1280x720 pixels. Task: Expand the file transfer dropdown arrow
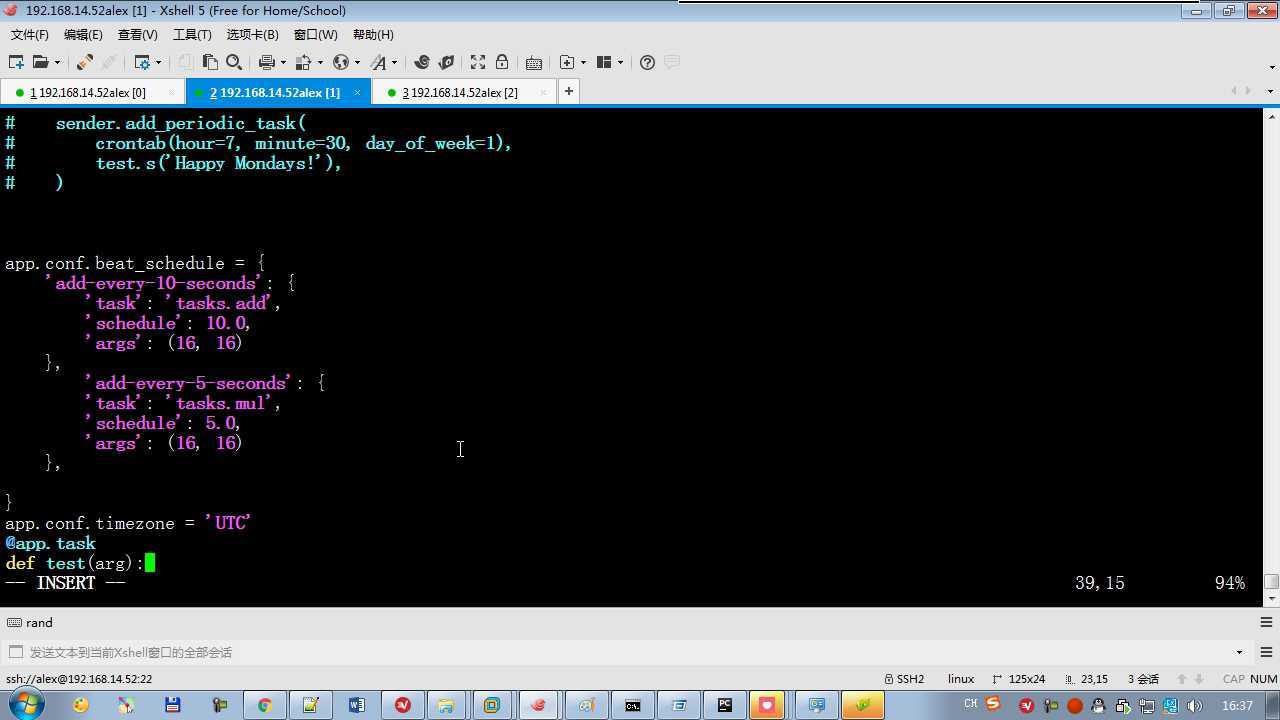(320, 62)
